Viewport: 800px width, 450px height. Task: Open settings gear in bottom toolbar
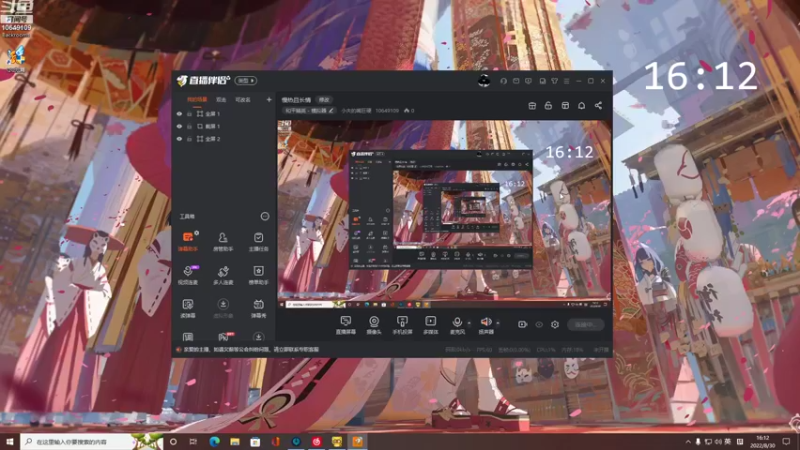pyautogui.click(x=555, y=324)
